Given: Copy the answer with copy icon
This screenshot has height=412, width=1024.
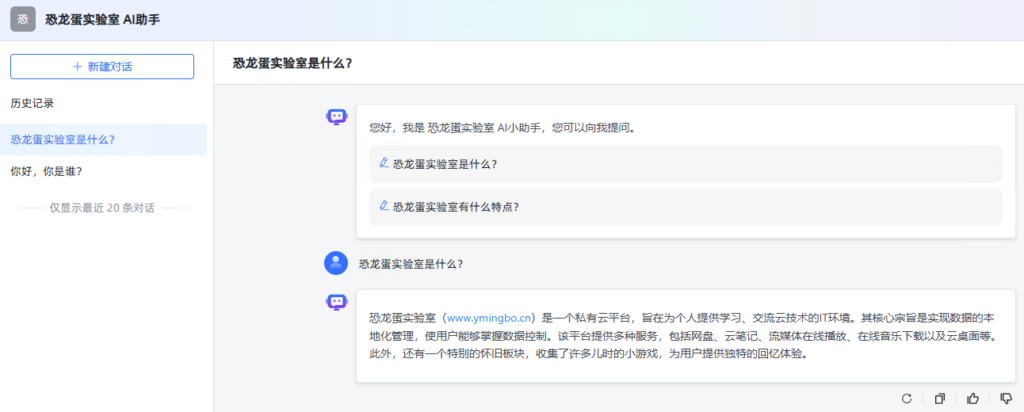Looking at the screenshot, I should click(x=940, y=398).
